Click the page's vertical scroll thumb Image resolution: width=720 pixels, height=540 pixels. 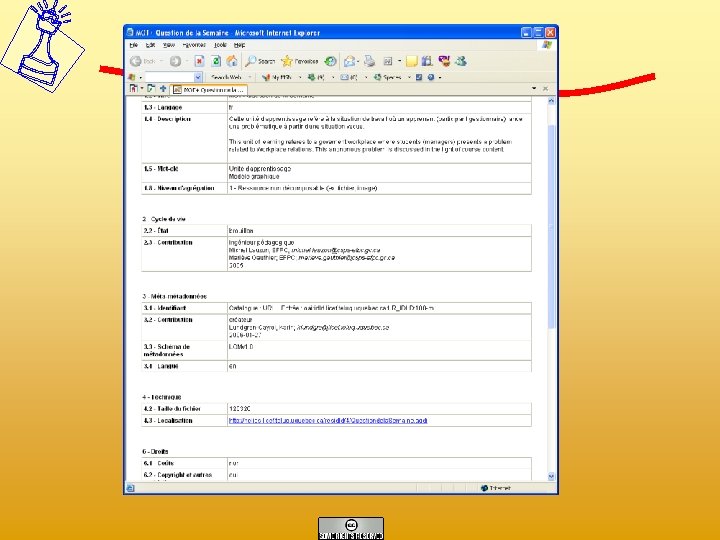[551, 226]
